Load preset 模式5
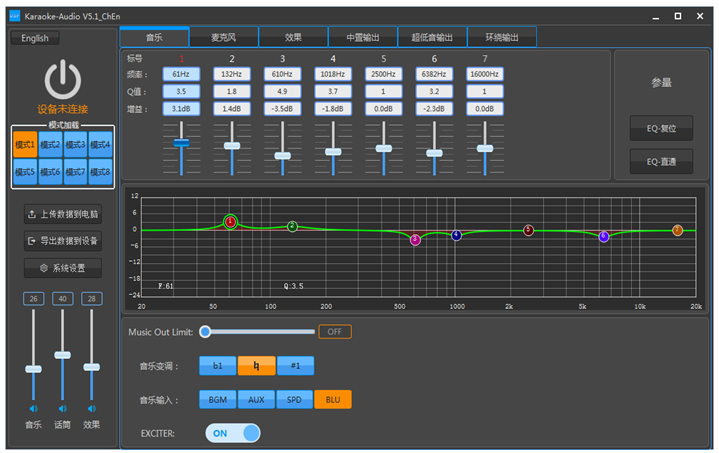This screenshot has width=719, height=453. (x=25, y=172)
